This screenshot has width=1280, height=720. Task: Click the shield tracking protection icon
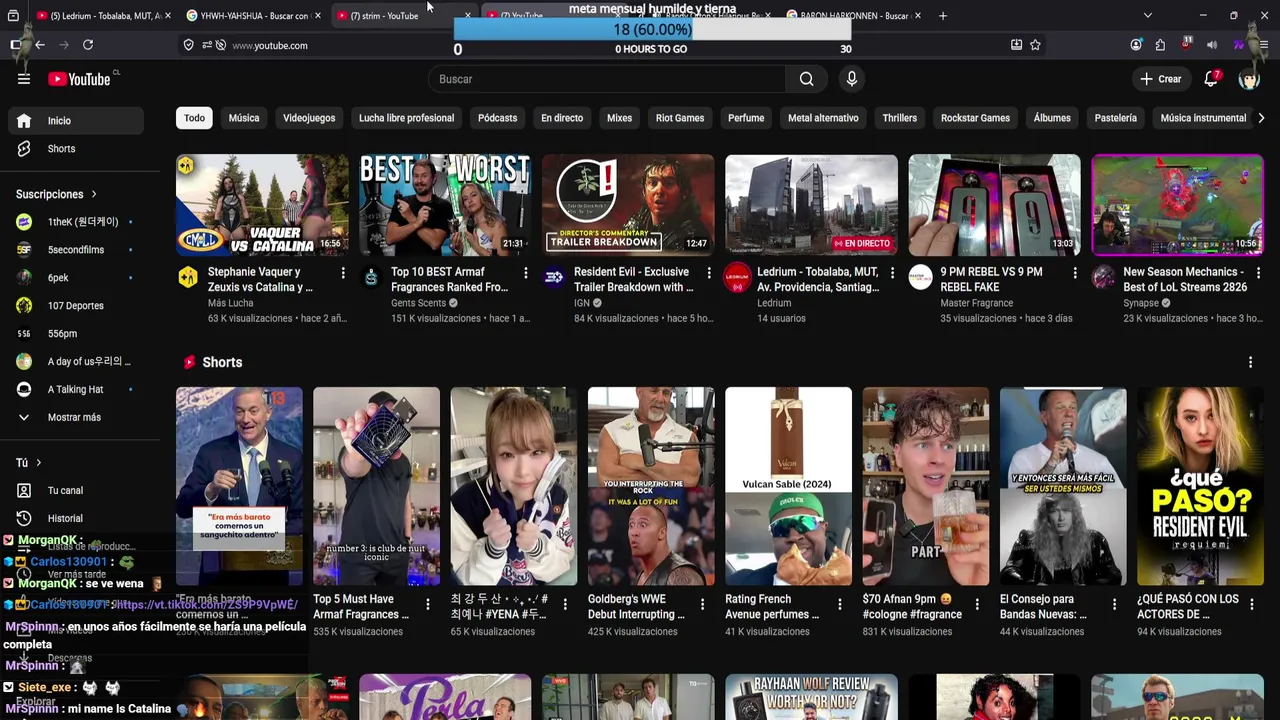click(188, 45)
